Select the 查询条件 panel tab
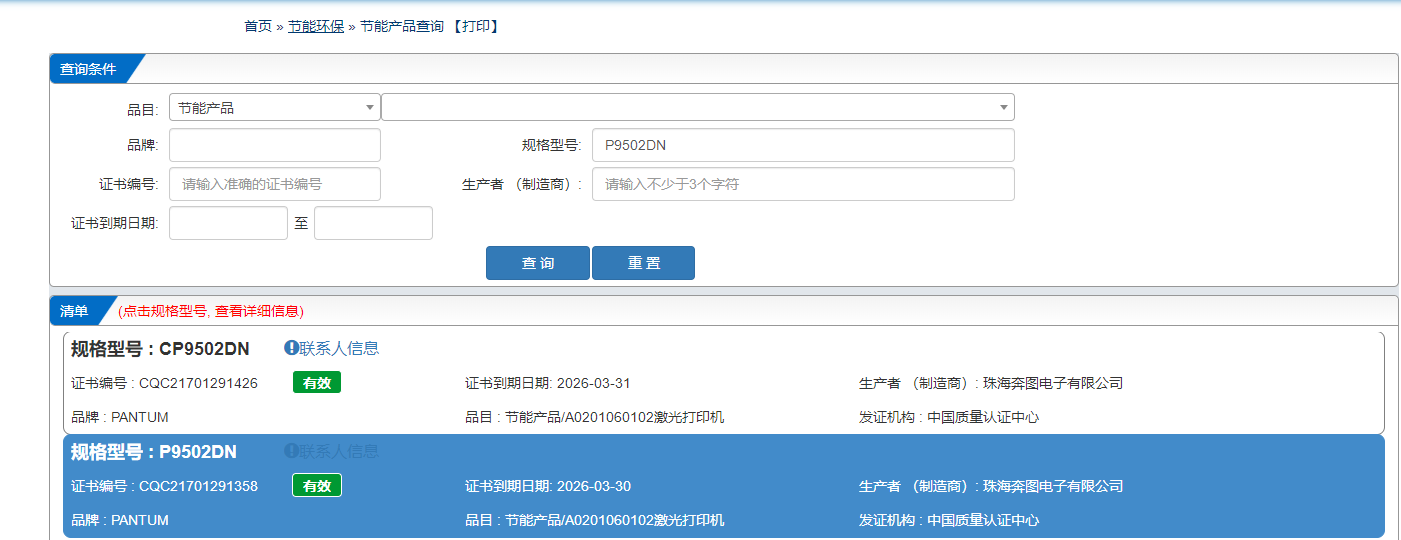The image size is (1401, 540). click(89, 69)
